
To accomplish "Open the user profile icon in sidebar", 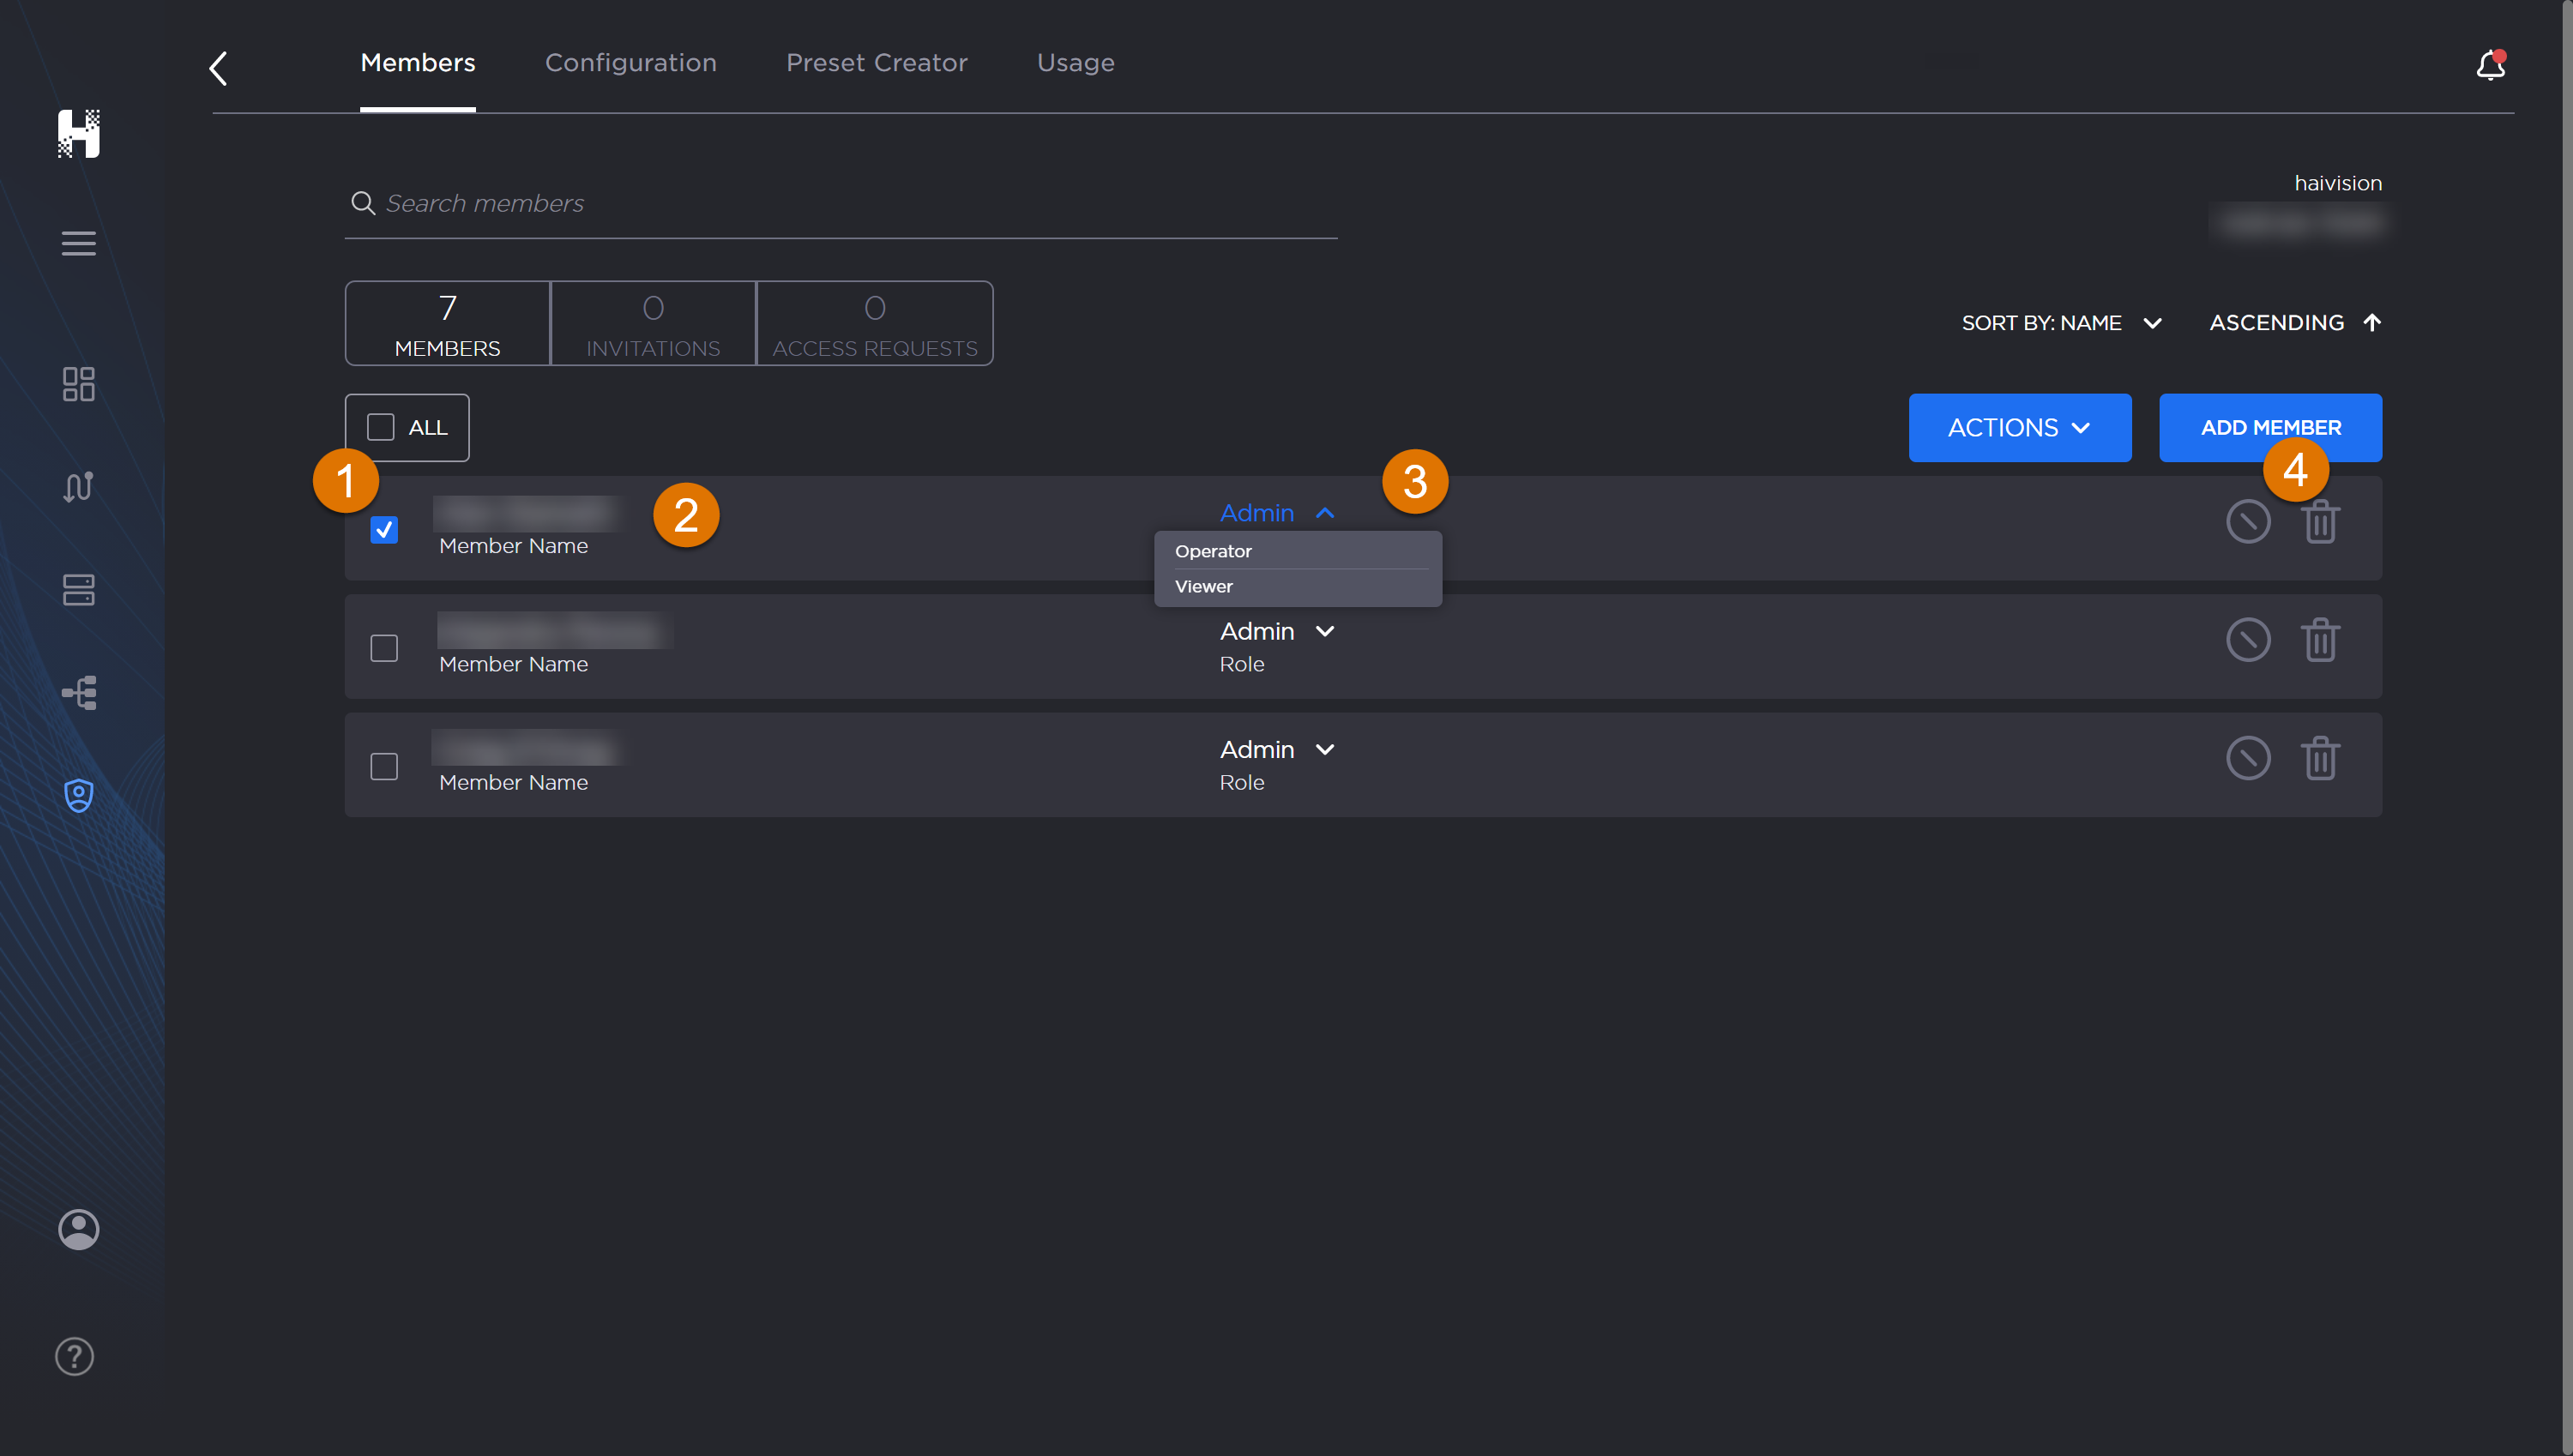I will pos(78,1229).
